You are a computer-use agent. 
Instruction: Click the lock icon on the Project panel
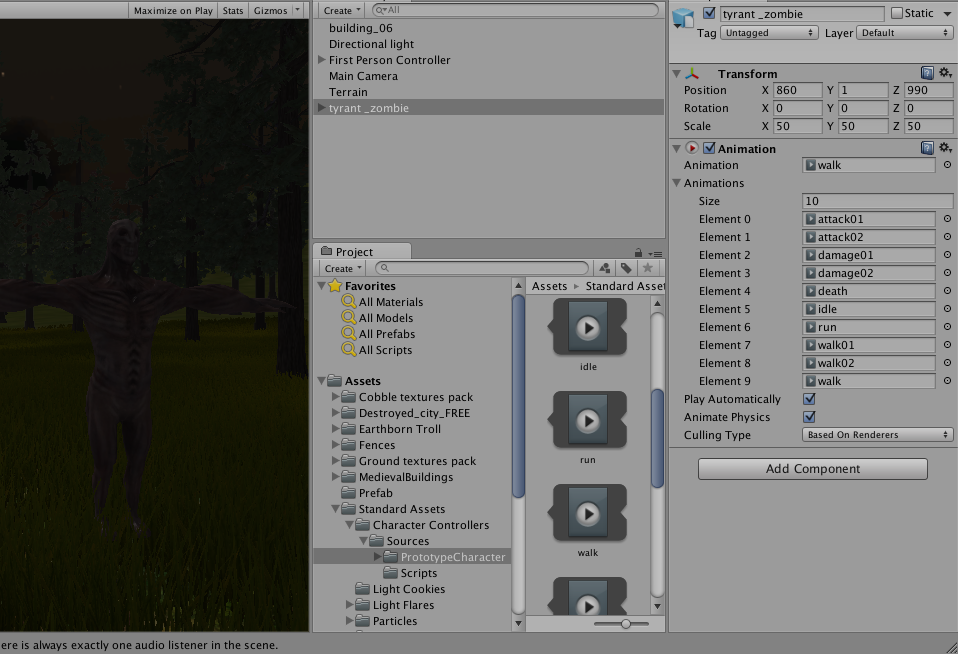(637, 251)
